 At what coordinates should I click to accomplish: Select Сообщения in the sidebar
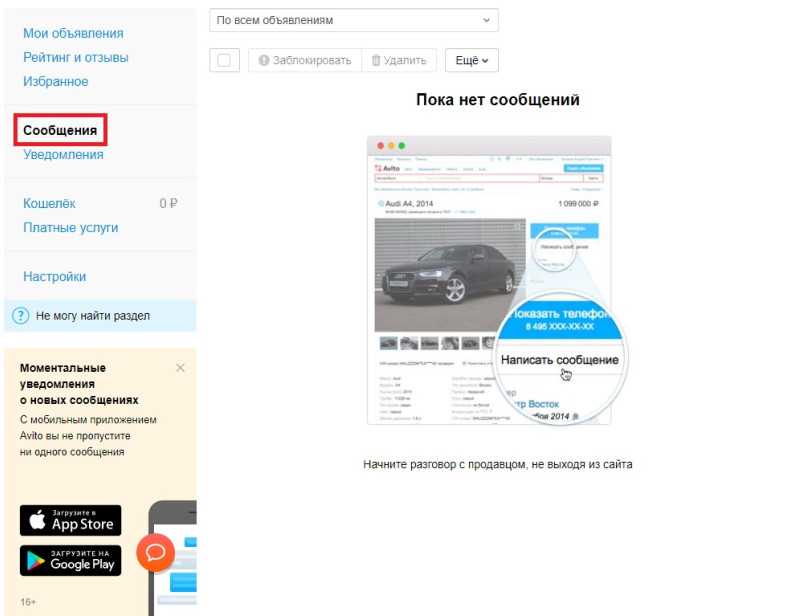point(60,130)
